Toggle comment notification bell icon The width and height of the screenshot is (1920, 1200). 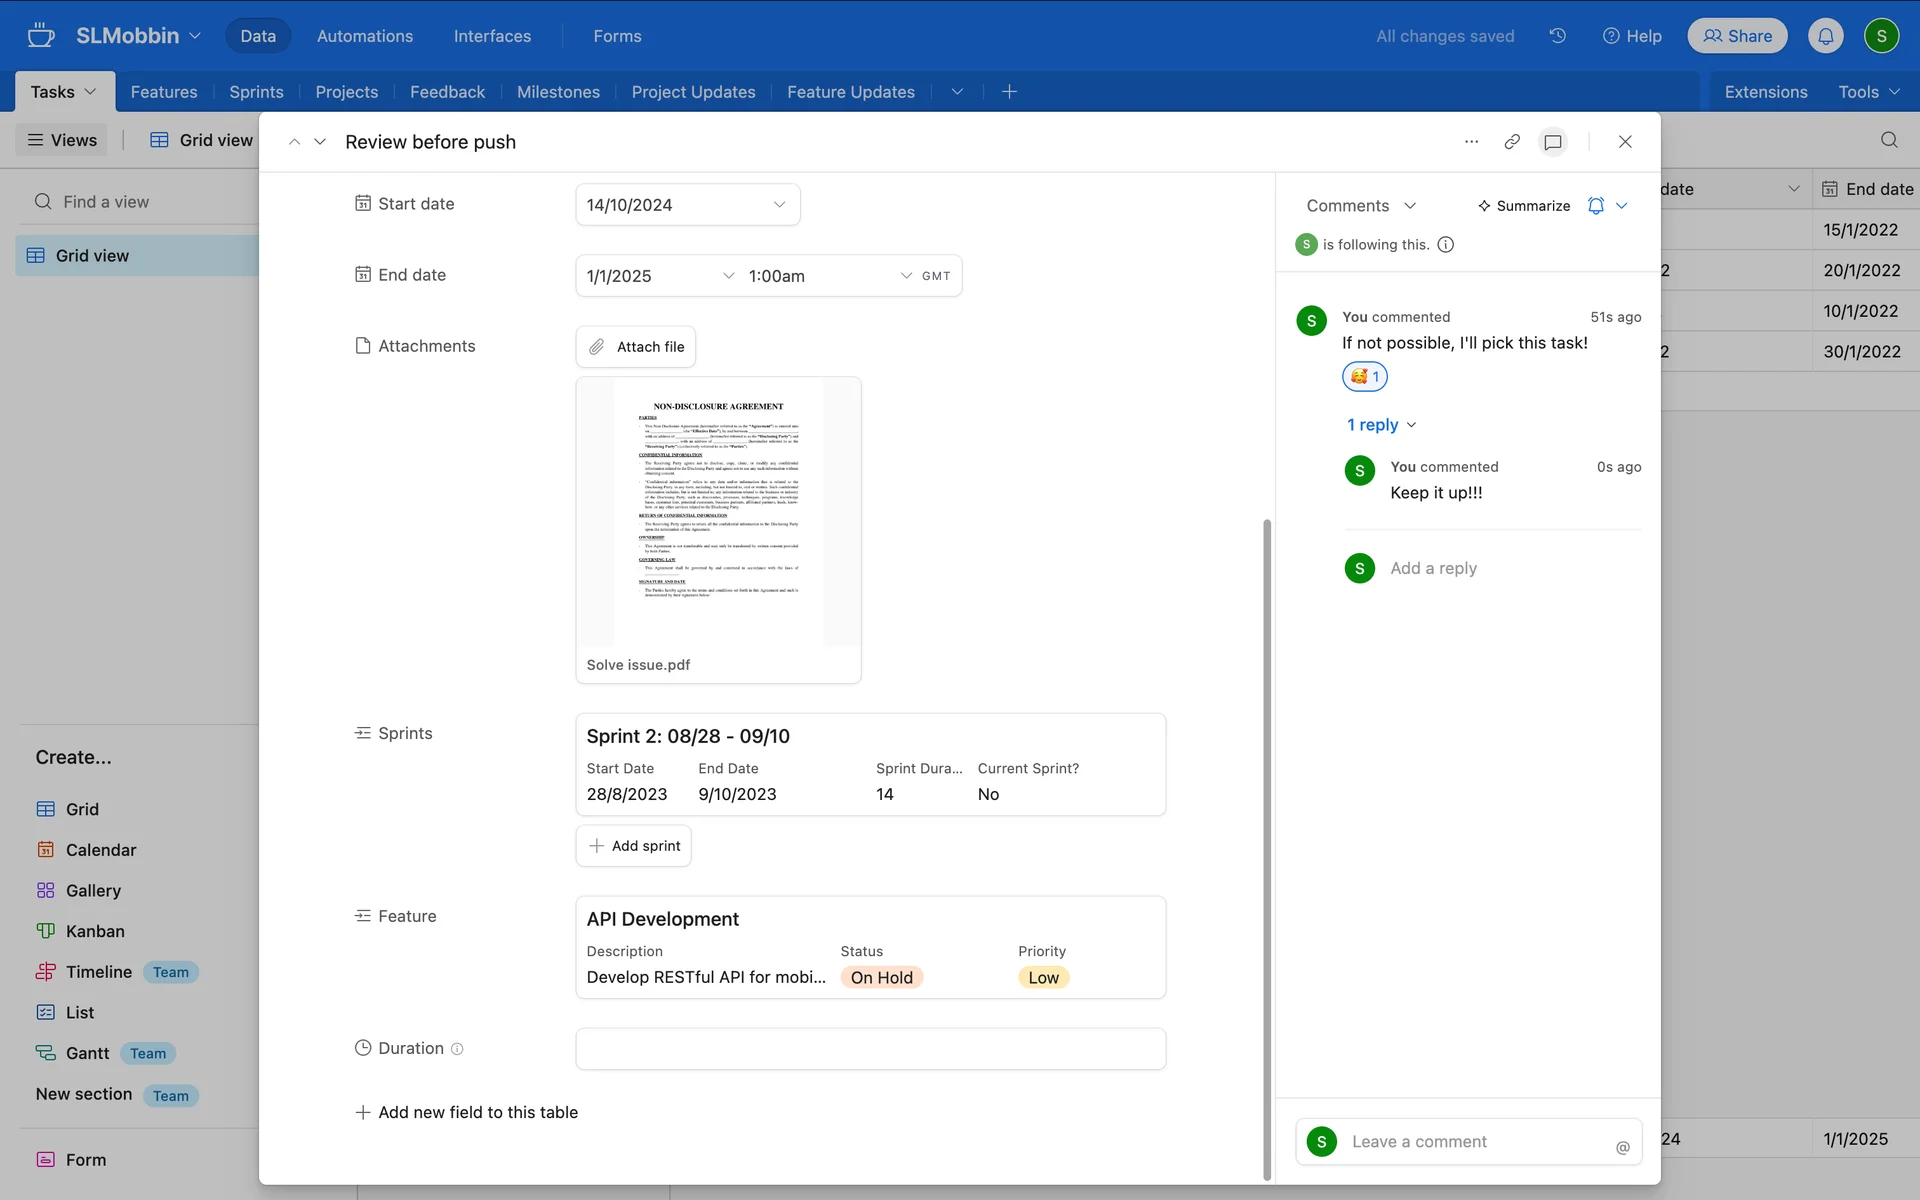[x=1596, y=206]
